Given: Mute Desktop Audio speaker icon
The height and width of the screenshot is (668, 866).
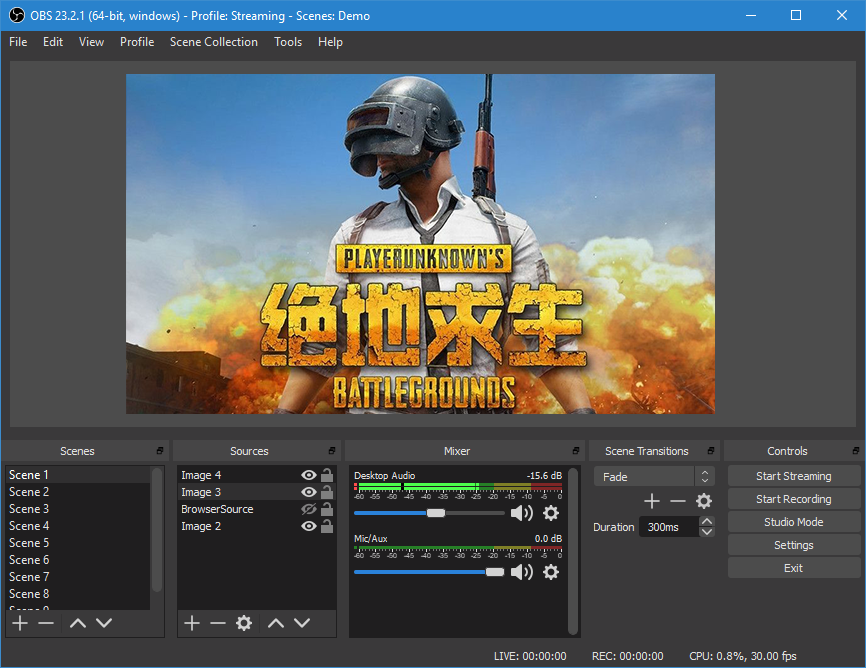Looking at the screenshot, I should (521, 513).
